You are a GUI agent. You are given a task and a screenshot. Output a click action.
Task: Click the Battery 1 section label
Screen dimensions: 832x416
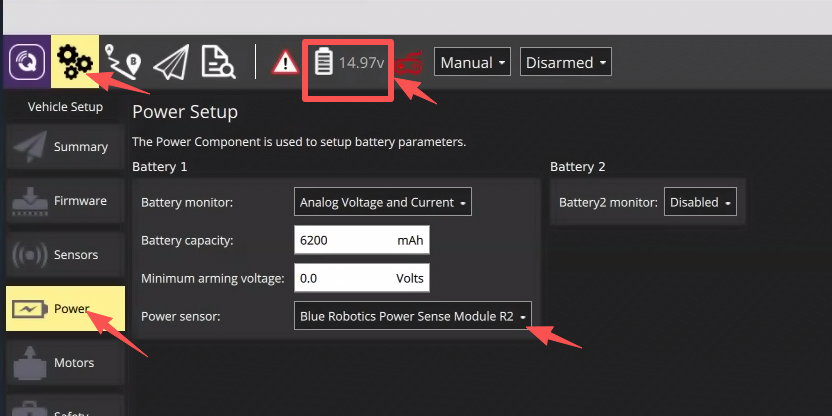point(160,167)
